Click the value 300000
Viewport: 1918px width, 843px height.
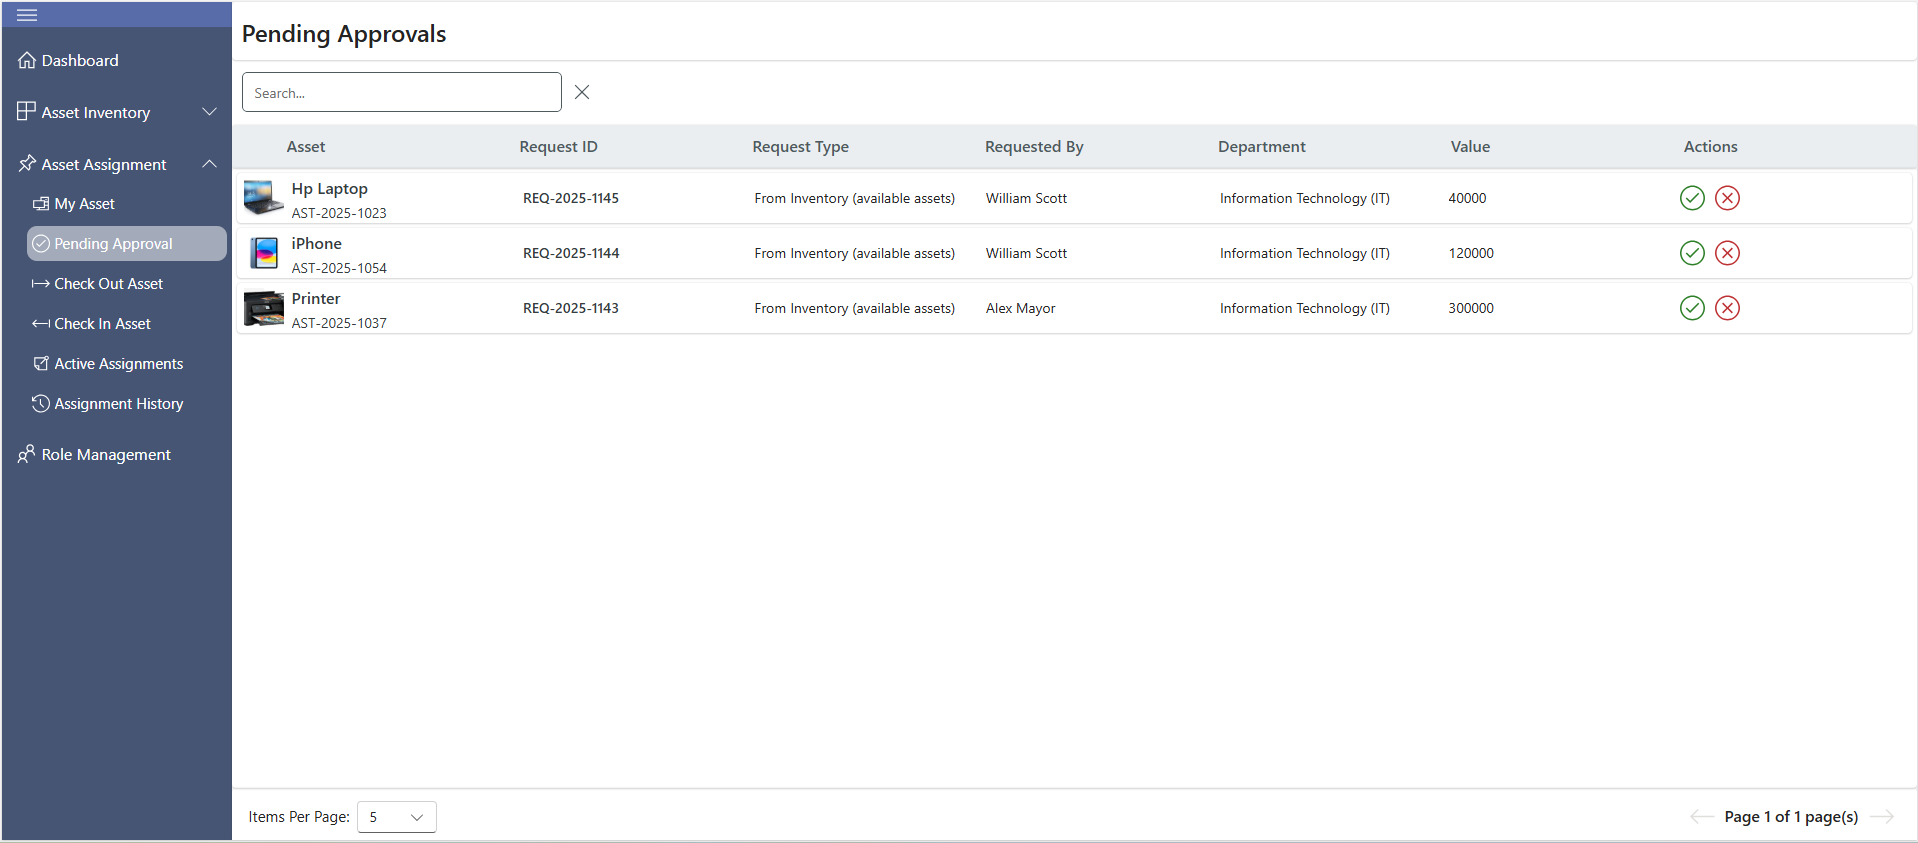point(1472,308)
